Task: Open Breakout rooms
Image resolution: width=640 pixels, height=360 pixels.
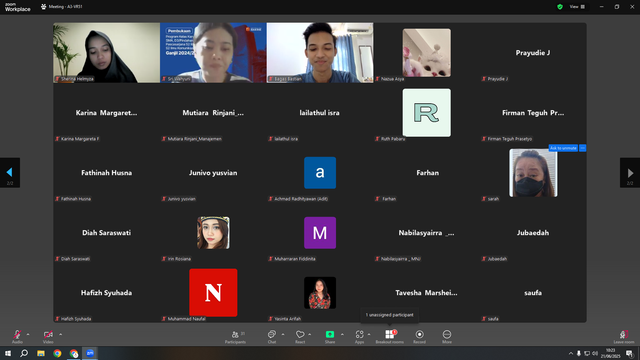Action: (390, 336)
